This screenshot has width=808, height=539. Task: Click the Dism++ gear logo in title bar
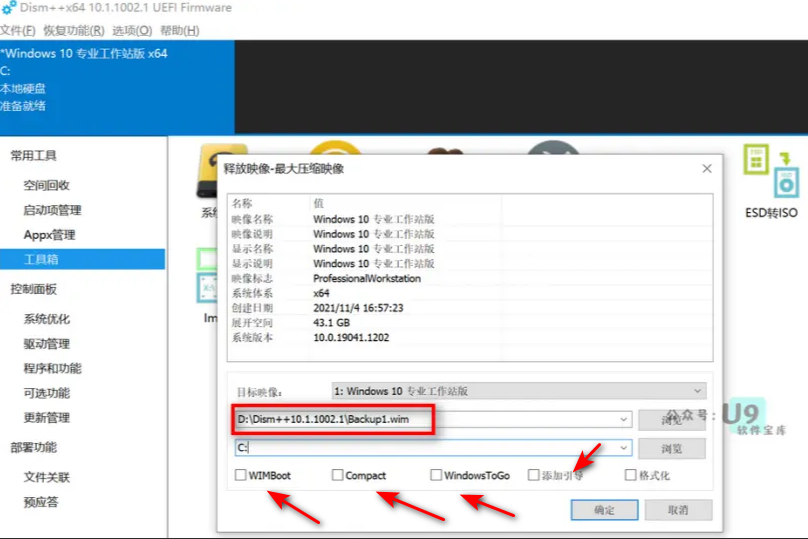tap(9, 9)
